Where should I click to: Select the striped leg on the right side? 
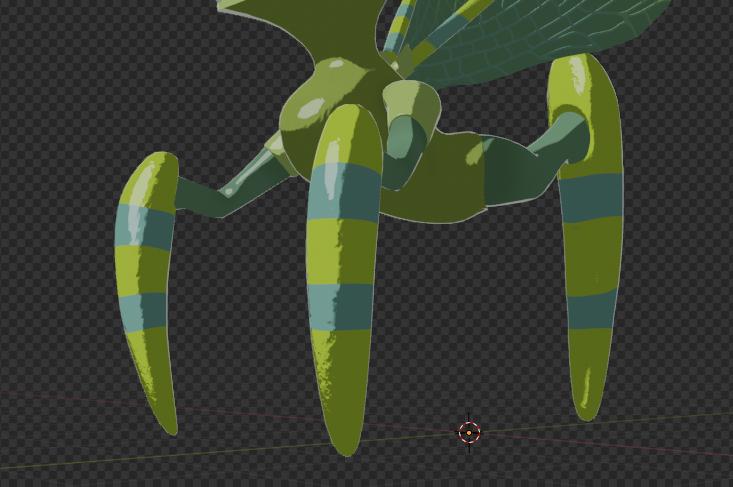588,238
